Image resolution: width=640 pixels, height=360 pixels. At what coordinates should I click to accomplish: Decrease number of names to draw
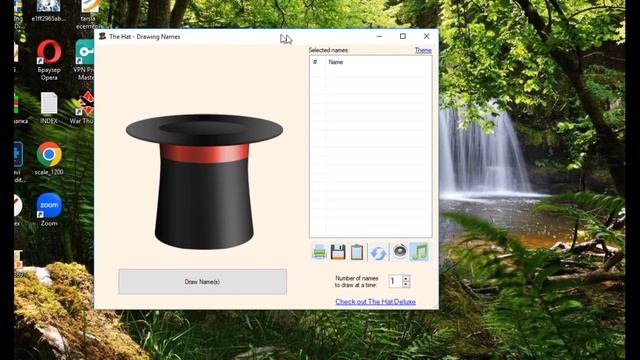[x=406, y=284]
